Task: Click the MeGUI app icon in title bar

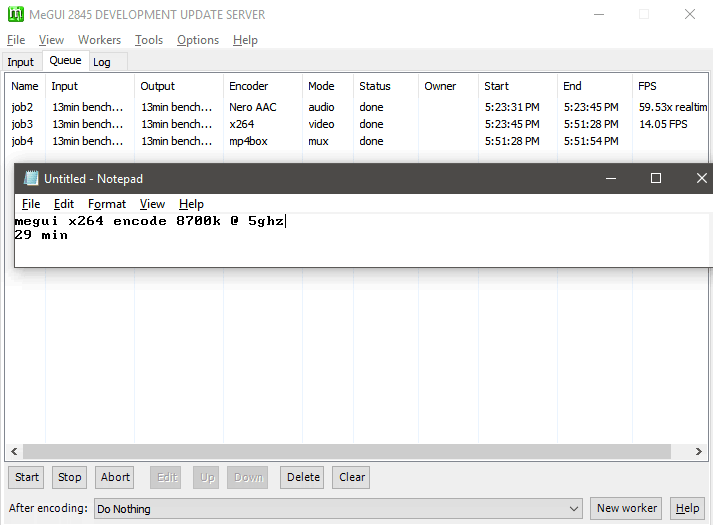Action: coord(16,14)
